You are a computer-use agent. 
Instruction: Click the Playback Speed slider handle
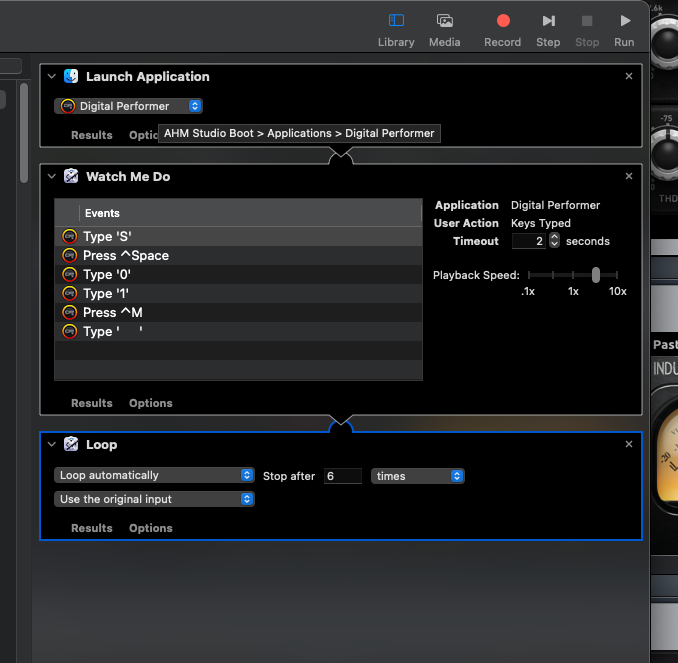pyautogui.click(x=596, y=275)
